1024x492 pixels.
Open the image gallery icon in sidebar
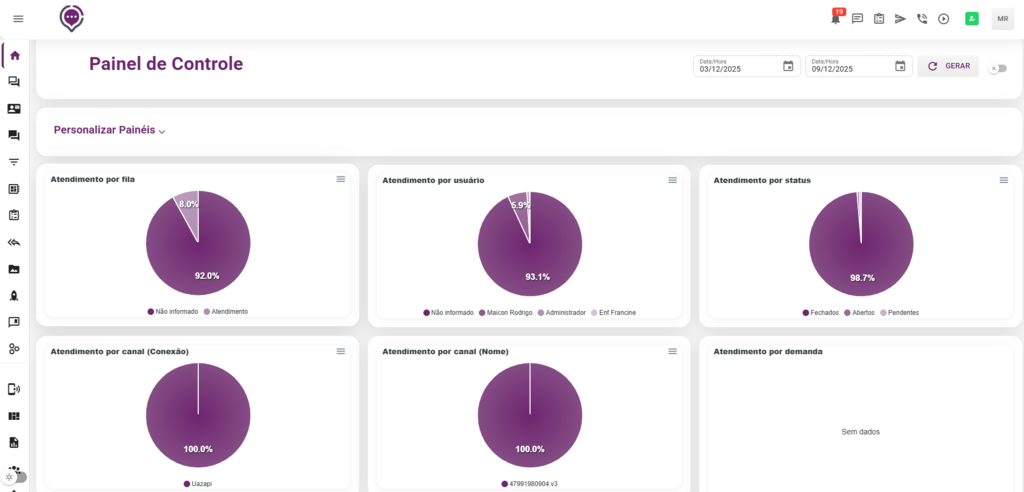(14, 269)
